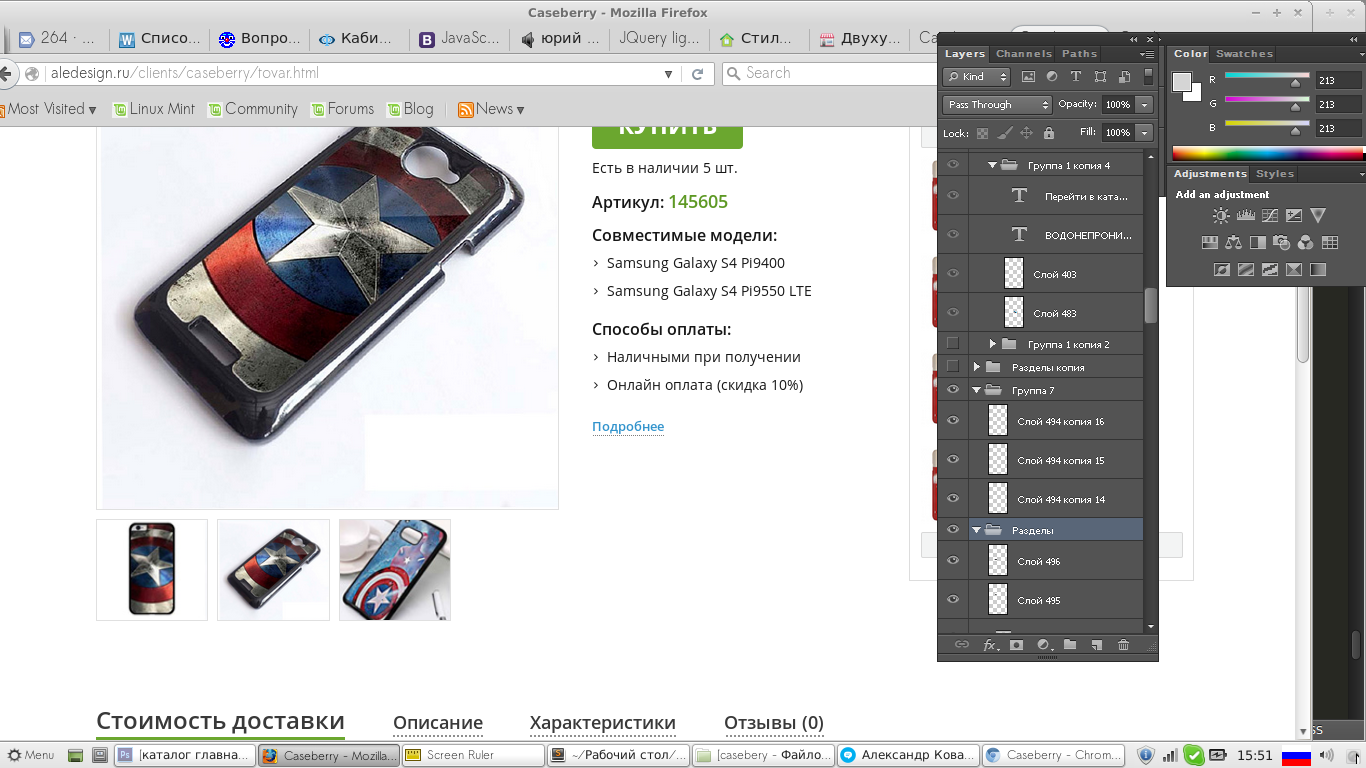Add a Channel Mixer adjustment

tap(1305, 242)
